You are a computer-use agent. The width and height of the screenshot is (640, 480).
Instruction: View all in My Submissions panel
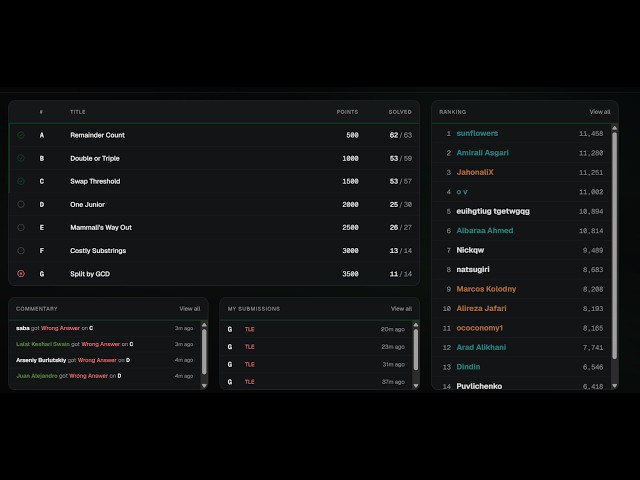401,309
